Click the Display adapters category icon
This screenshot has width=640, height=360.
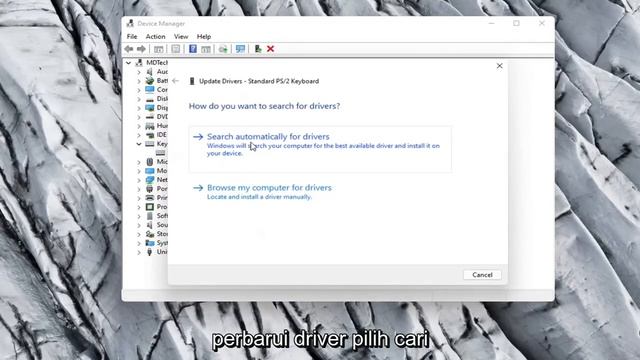coord(150,108)
